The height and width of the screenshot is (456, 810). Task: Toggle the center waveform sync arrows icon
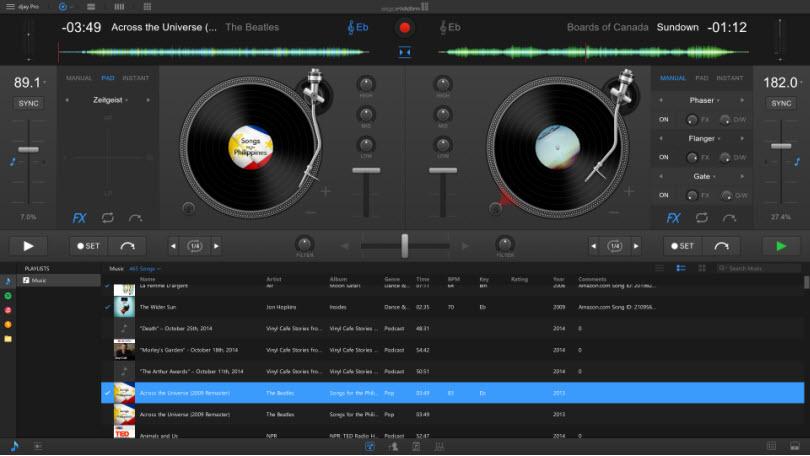[404, 52]
